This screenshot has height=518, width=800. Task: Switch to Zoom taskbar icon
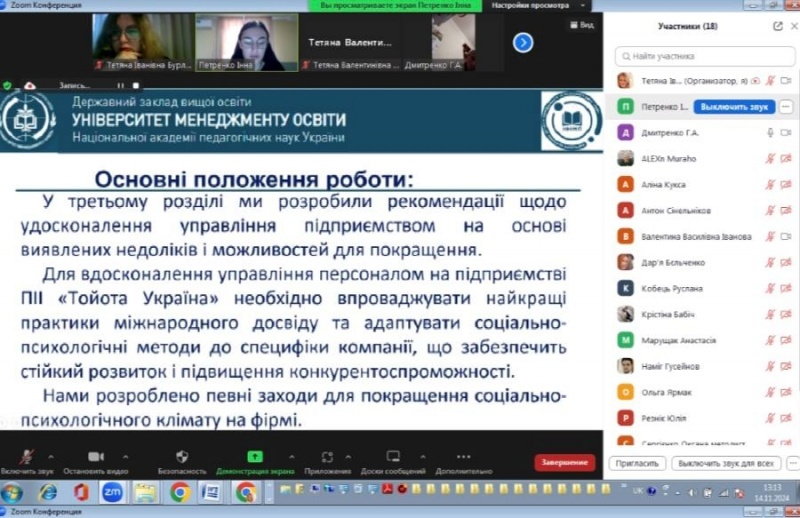(x=113, y=493)
